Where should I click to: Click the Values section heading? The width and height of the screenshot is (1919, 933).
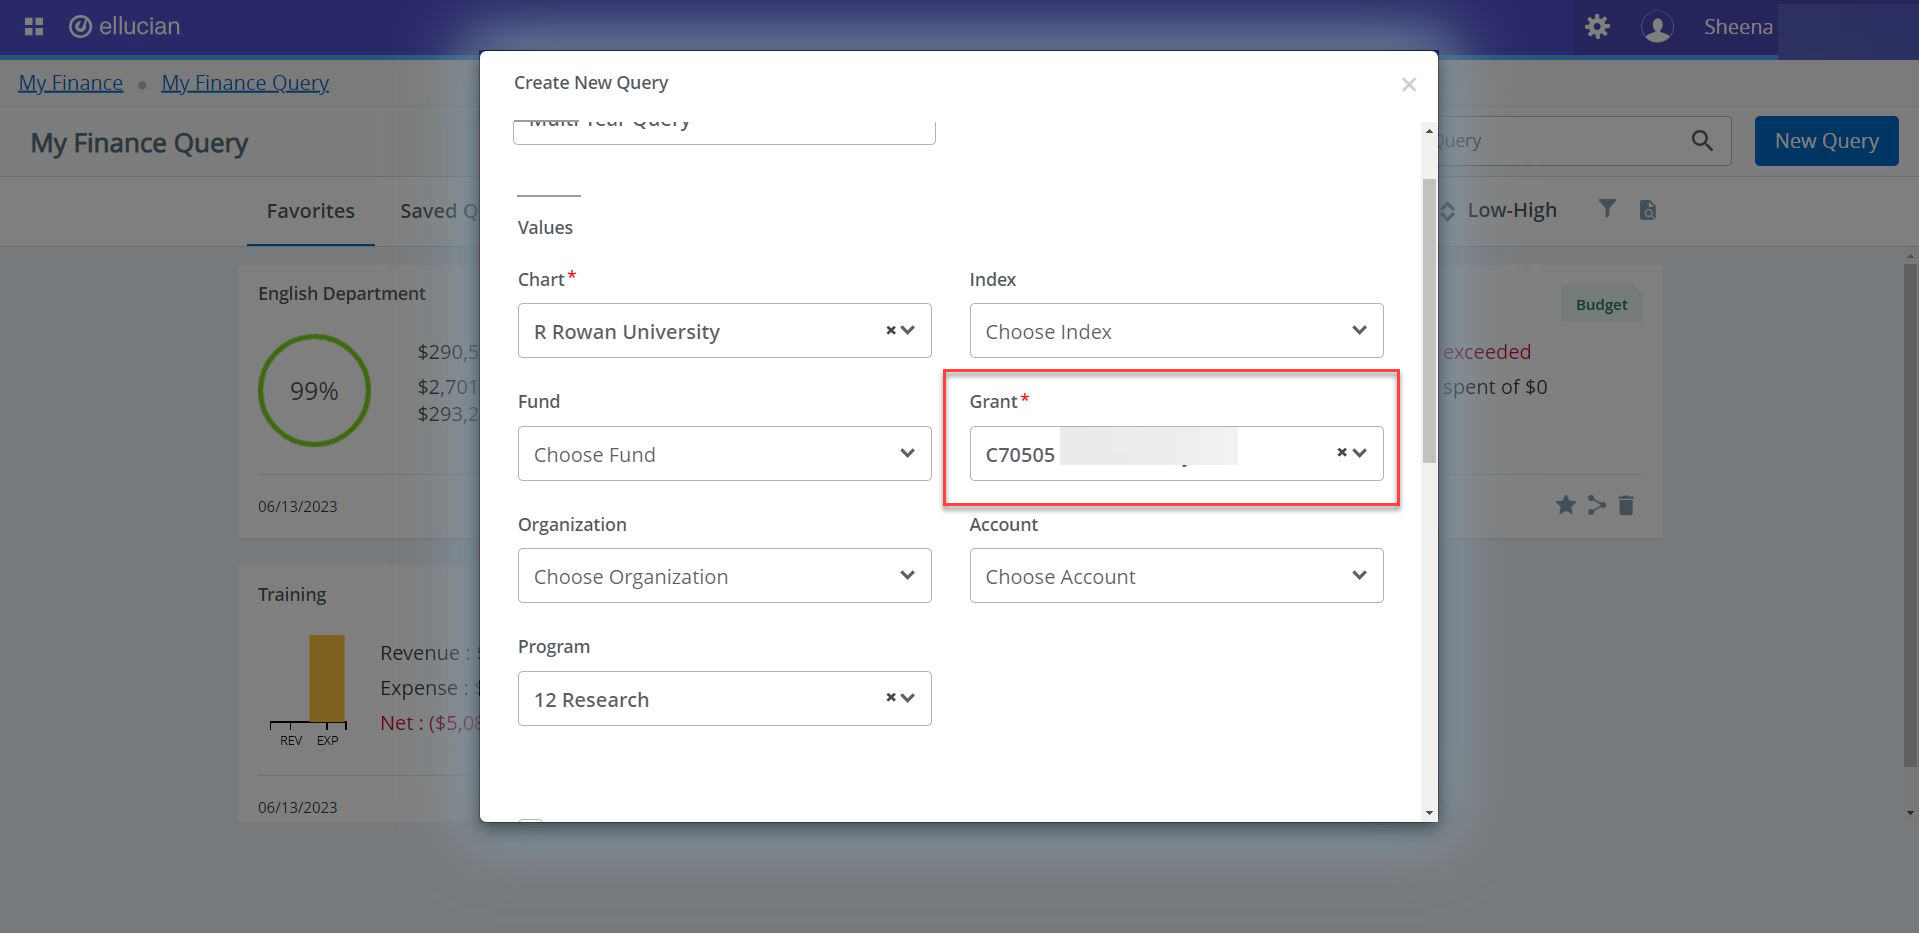coord(545,227)
